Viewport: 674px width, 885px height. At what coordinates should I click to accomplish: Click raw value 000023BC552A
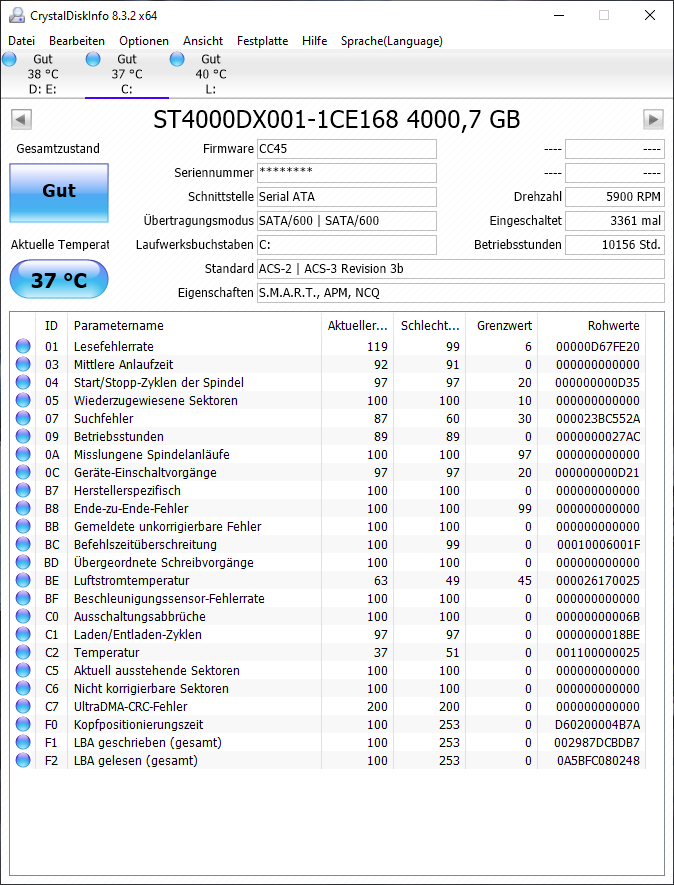tap(598, 419)
